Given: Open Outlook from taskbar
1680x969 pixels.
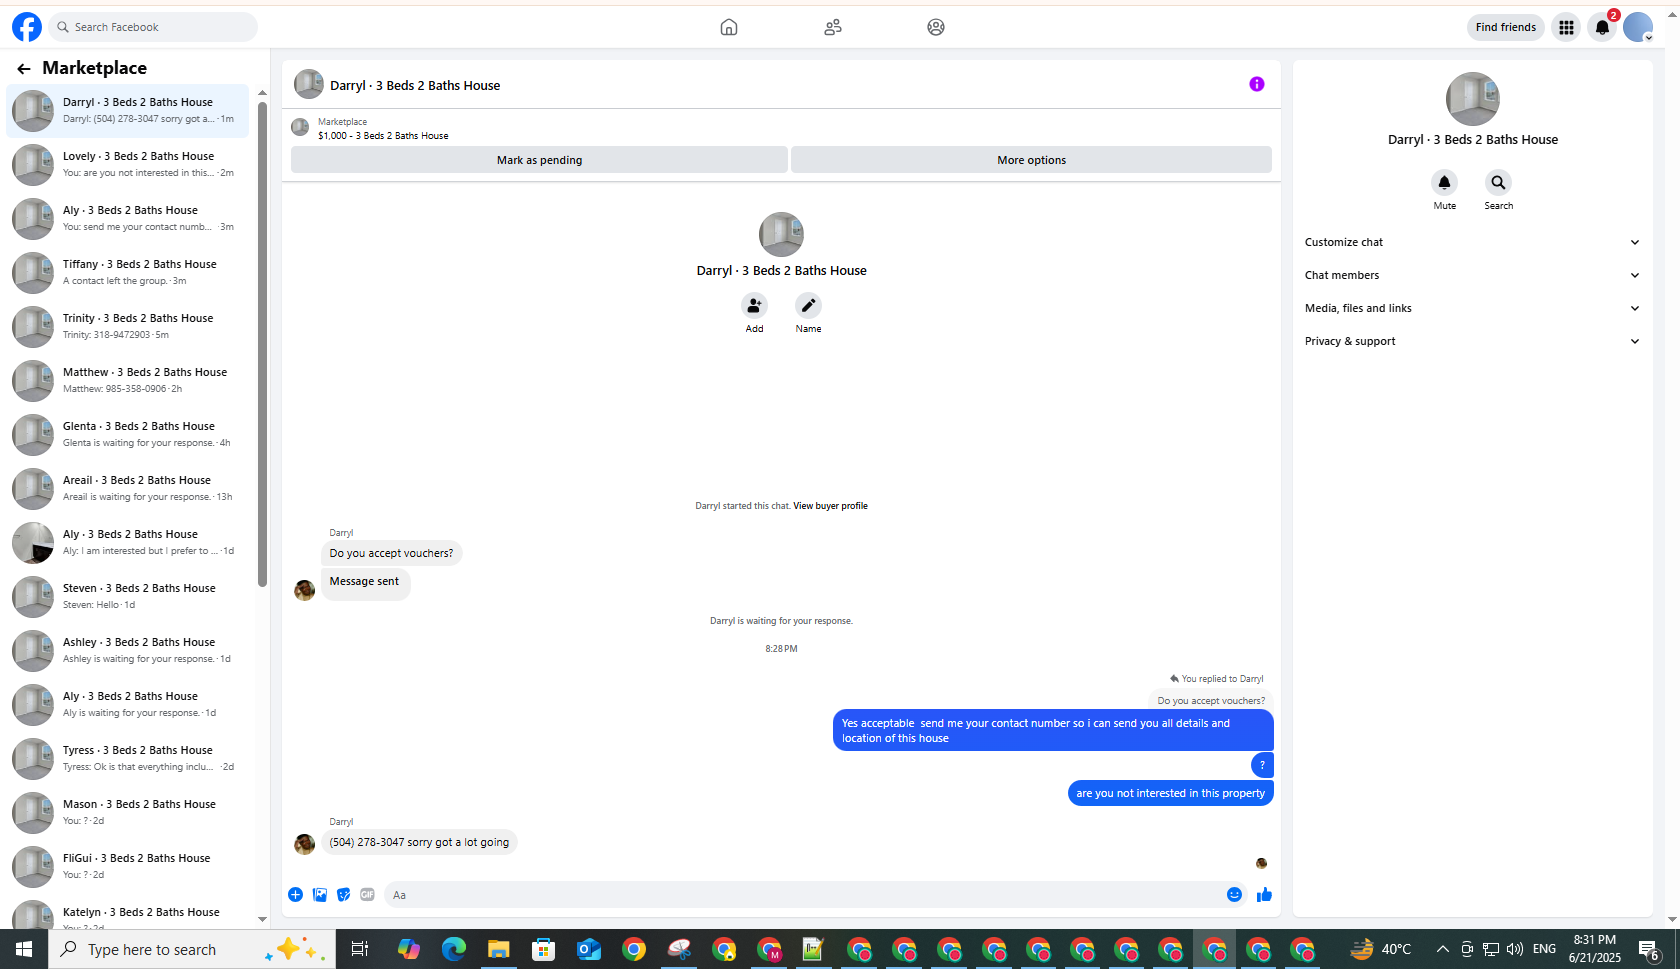Looking at the screenshot, I should pos(589,949).
